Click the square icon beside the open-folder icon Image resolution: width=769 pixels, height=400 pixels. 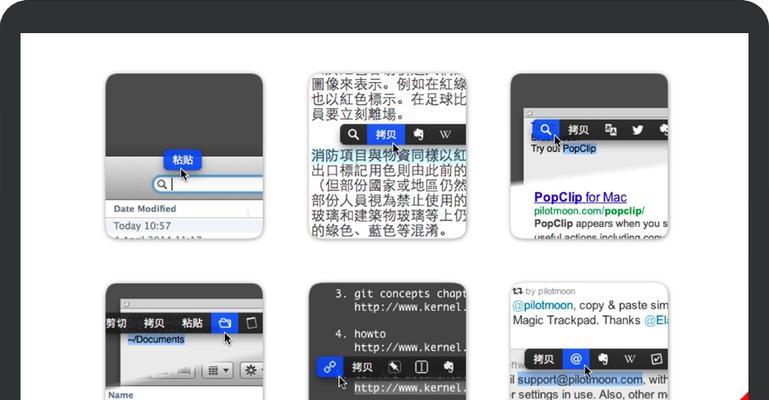coord(251,323)
